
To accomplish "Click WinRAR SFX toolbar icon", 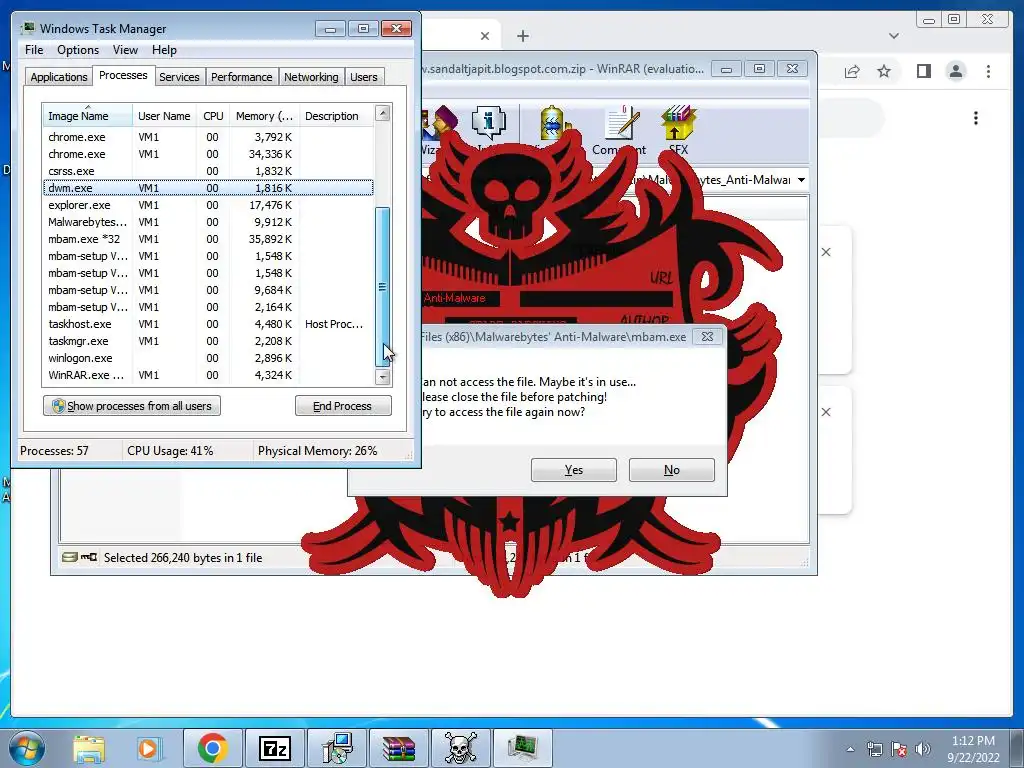I will pyautogui.click(x=679, y=130).
